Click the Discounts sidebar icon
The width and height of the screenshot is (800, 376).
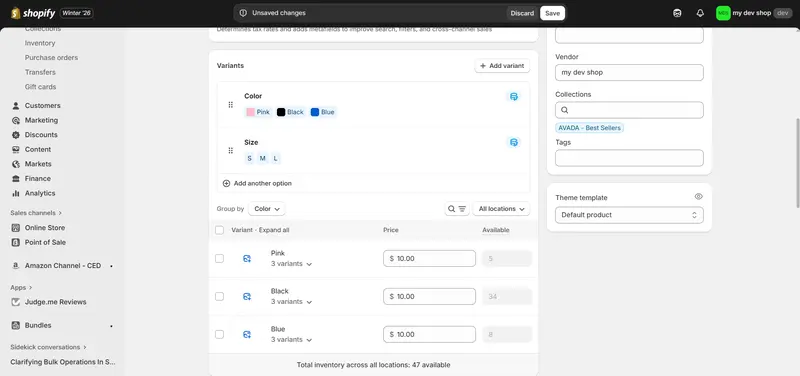point(15,135)
